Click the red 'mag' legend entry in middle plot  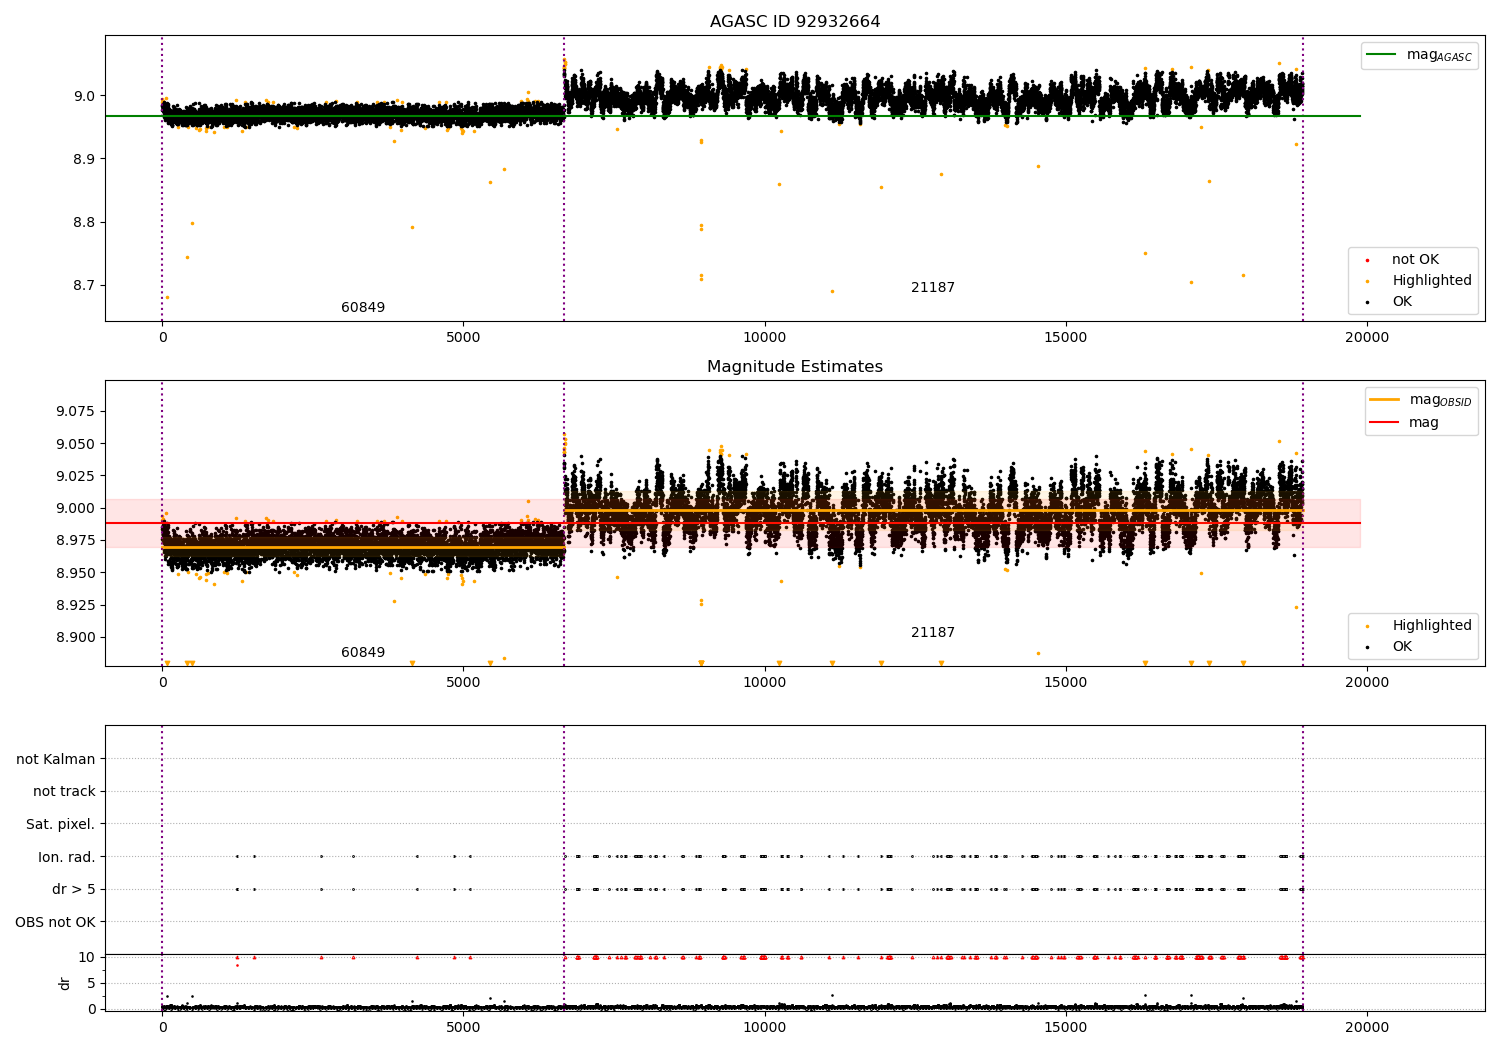1404,423
